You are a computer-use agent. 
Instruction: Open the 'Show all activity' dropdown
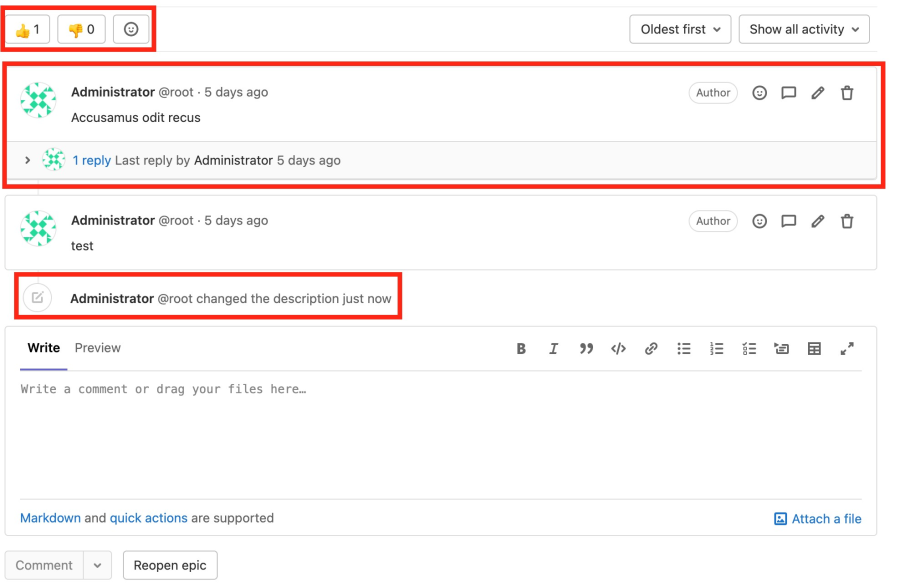click(804, 30)
